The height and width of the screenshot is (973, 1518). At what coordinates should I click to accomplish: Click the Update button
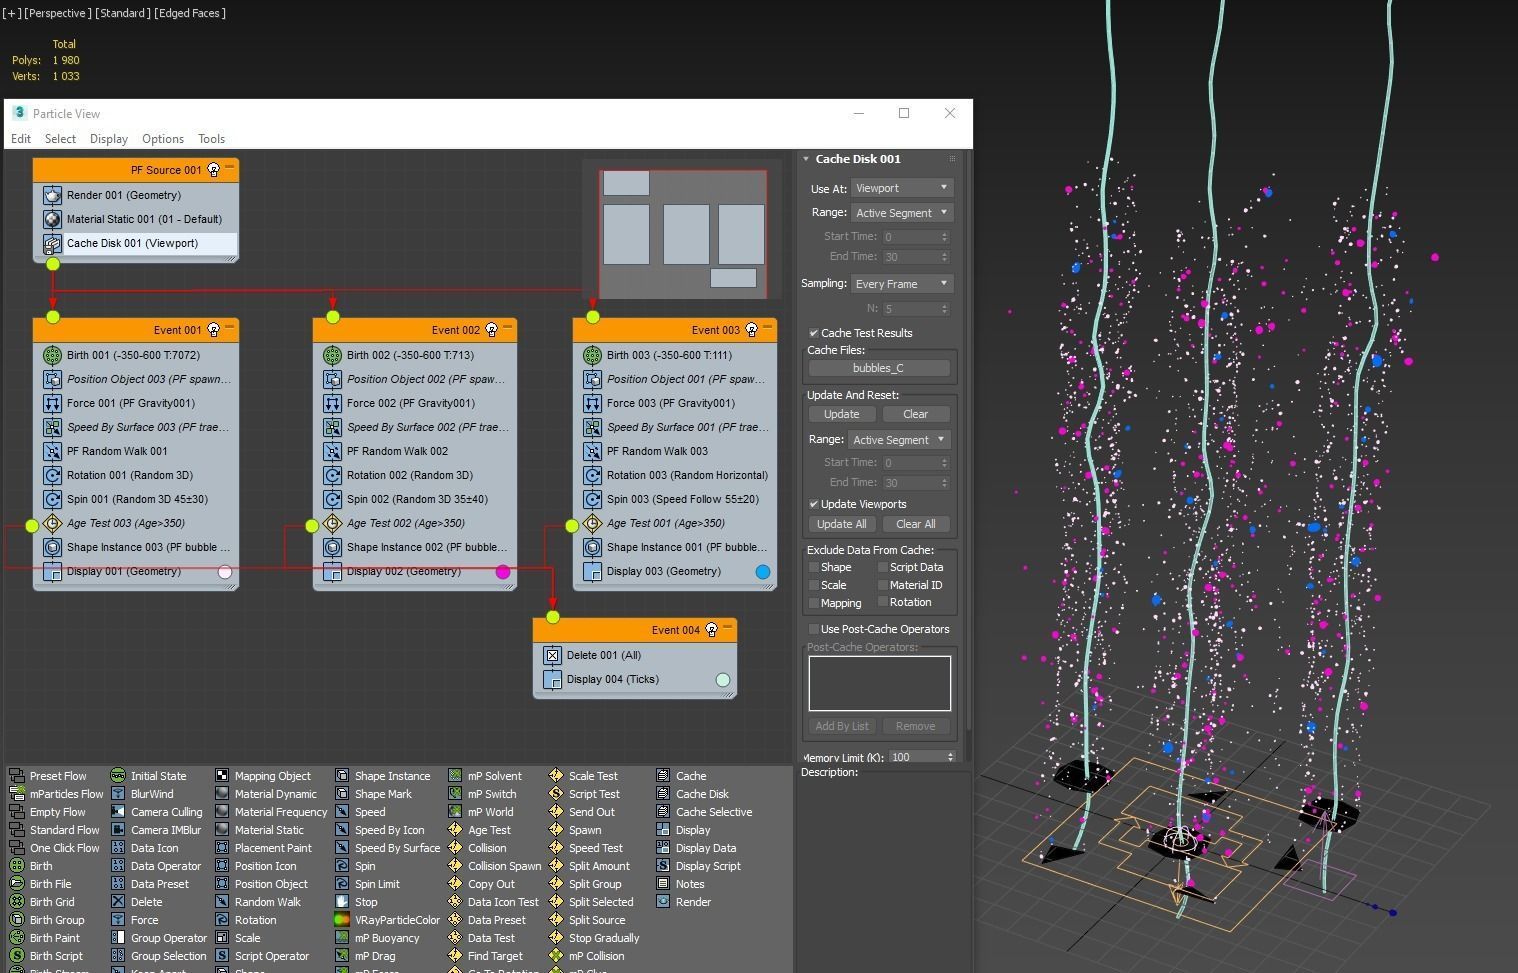841,414
